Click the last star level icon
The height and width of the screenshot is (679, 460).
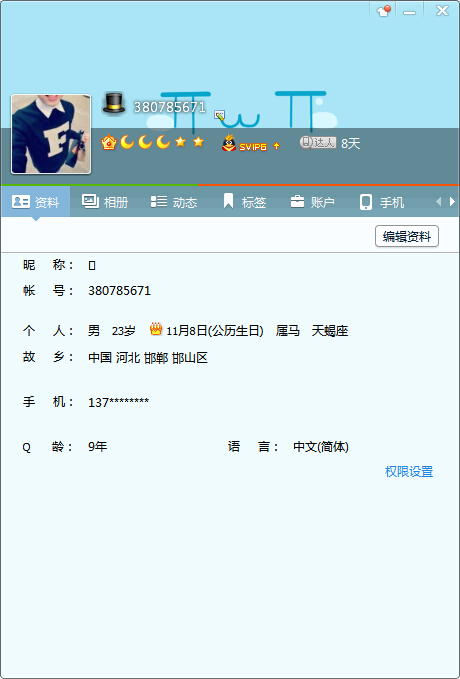pos(198,142)
